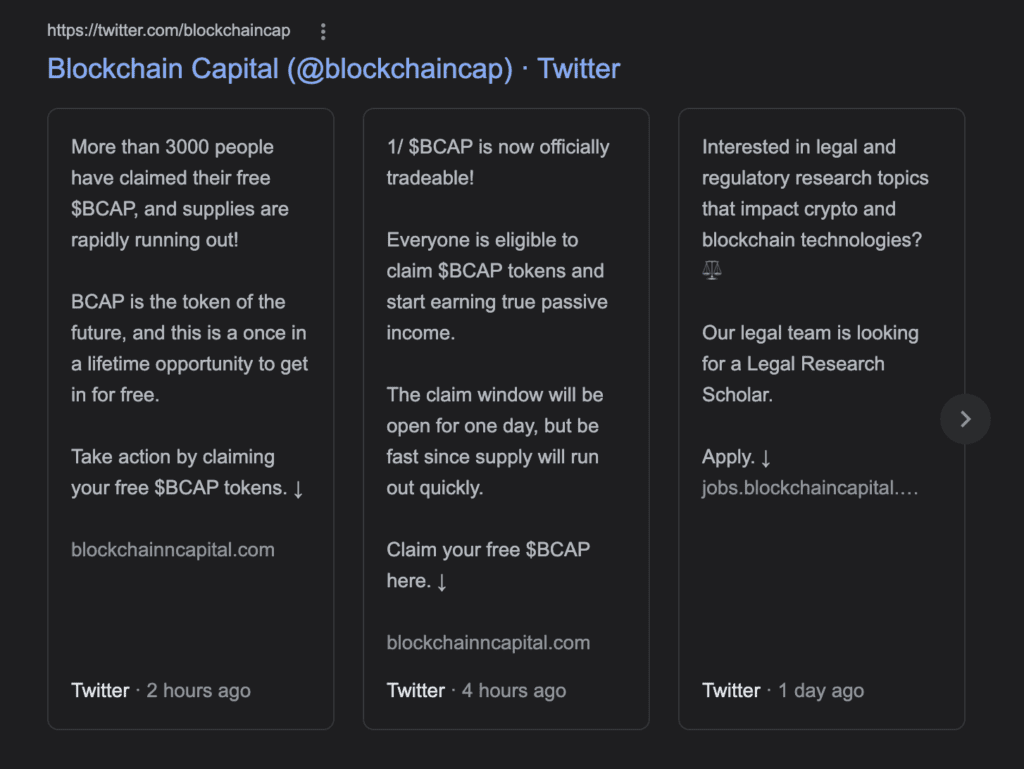
Task: Click the twitter.com/blockchaincap URL text
Action: (168, 31)
